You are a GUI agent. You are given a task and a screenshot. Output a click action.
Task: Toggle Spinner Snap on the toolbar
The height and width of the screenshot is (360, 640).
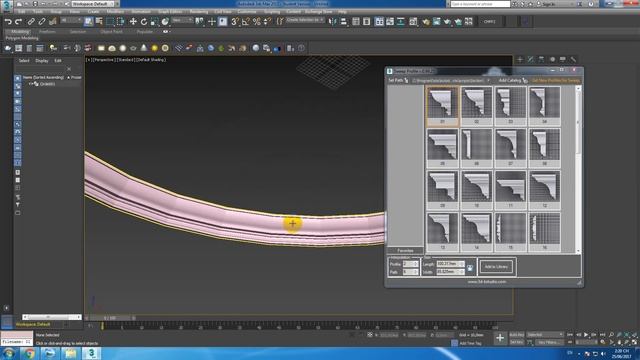click(x=267, y=22)
